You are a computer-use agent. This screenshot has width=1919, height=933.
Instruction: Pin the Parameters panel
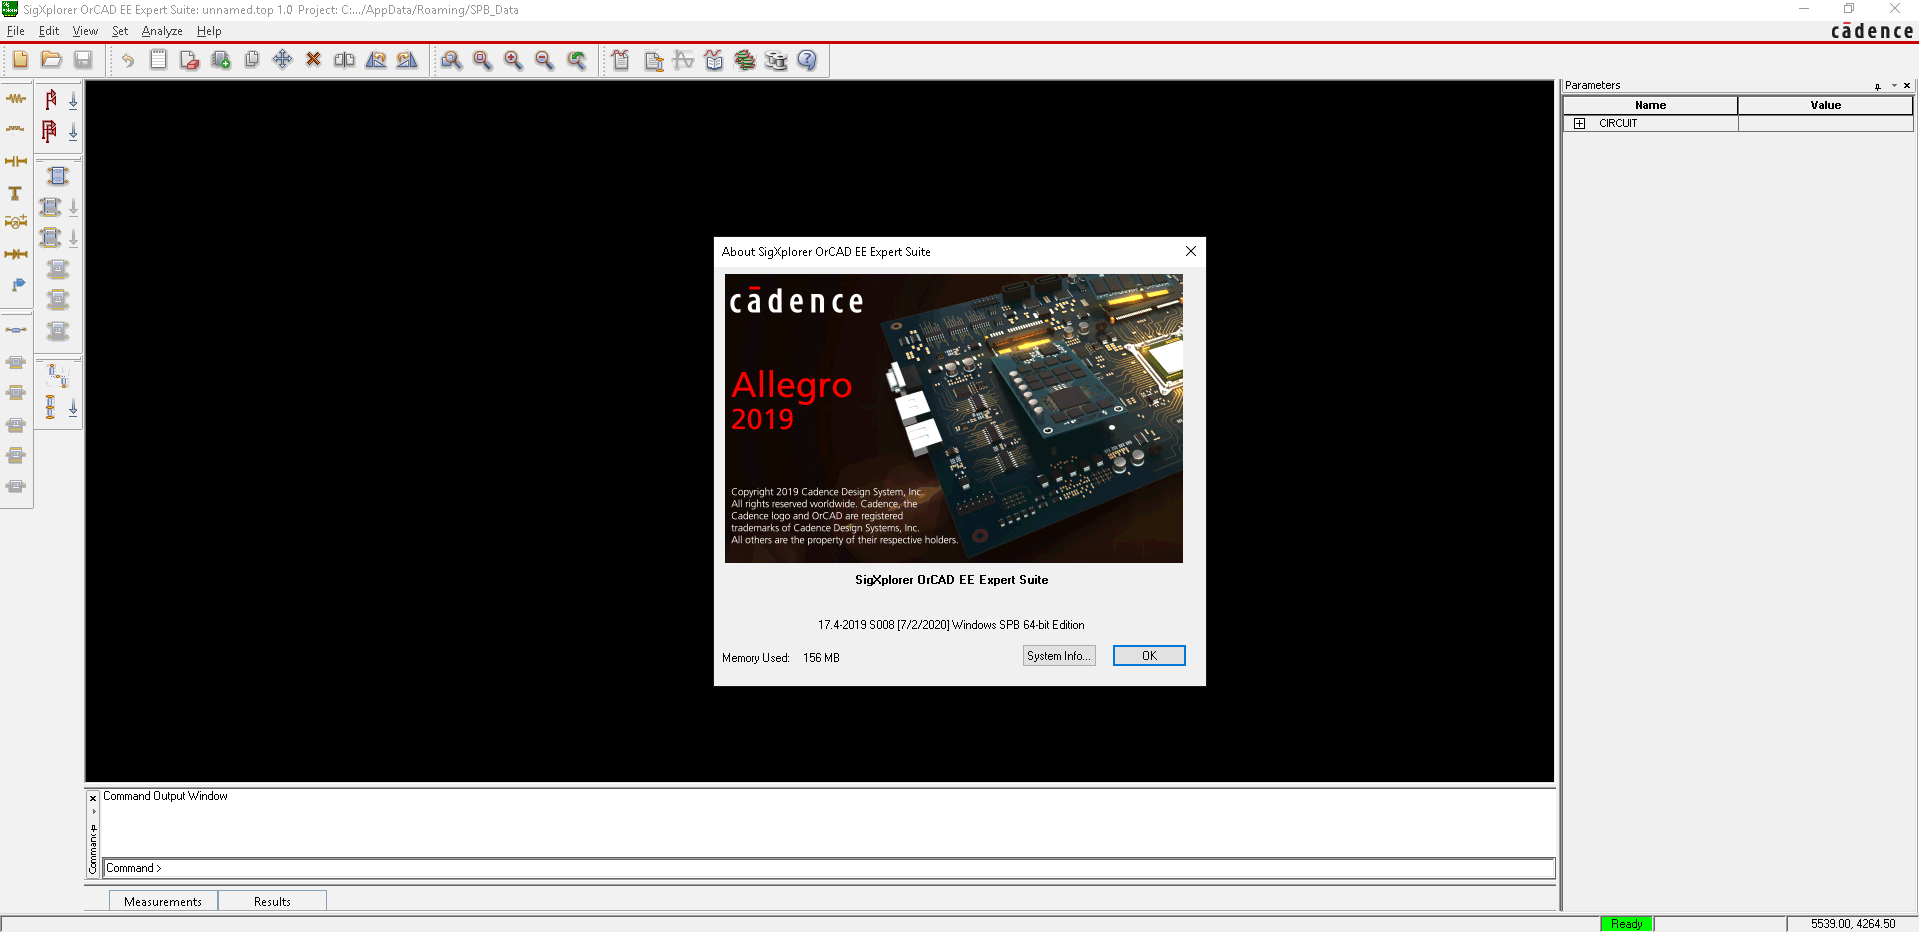click(1878, 86)
